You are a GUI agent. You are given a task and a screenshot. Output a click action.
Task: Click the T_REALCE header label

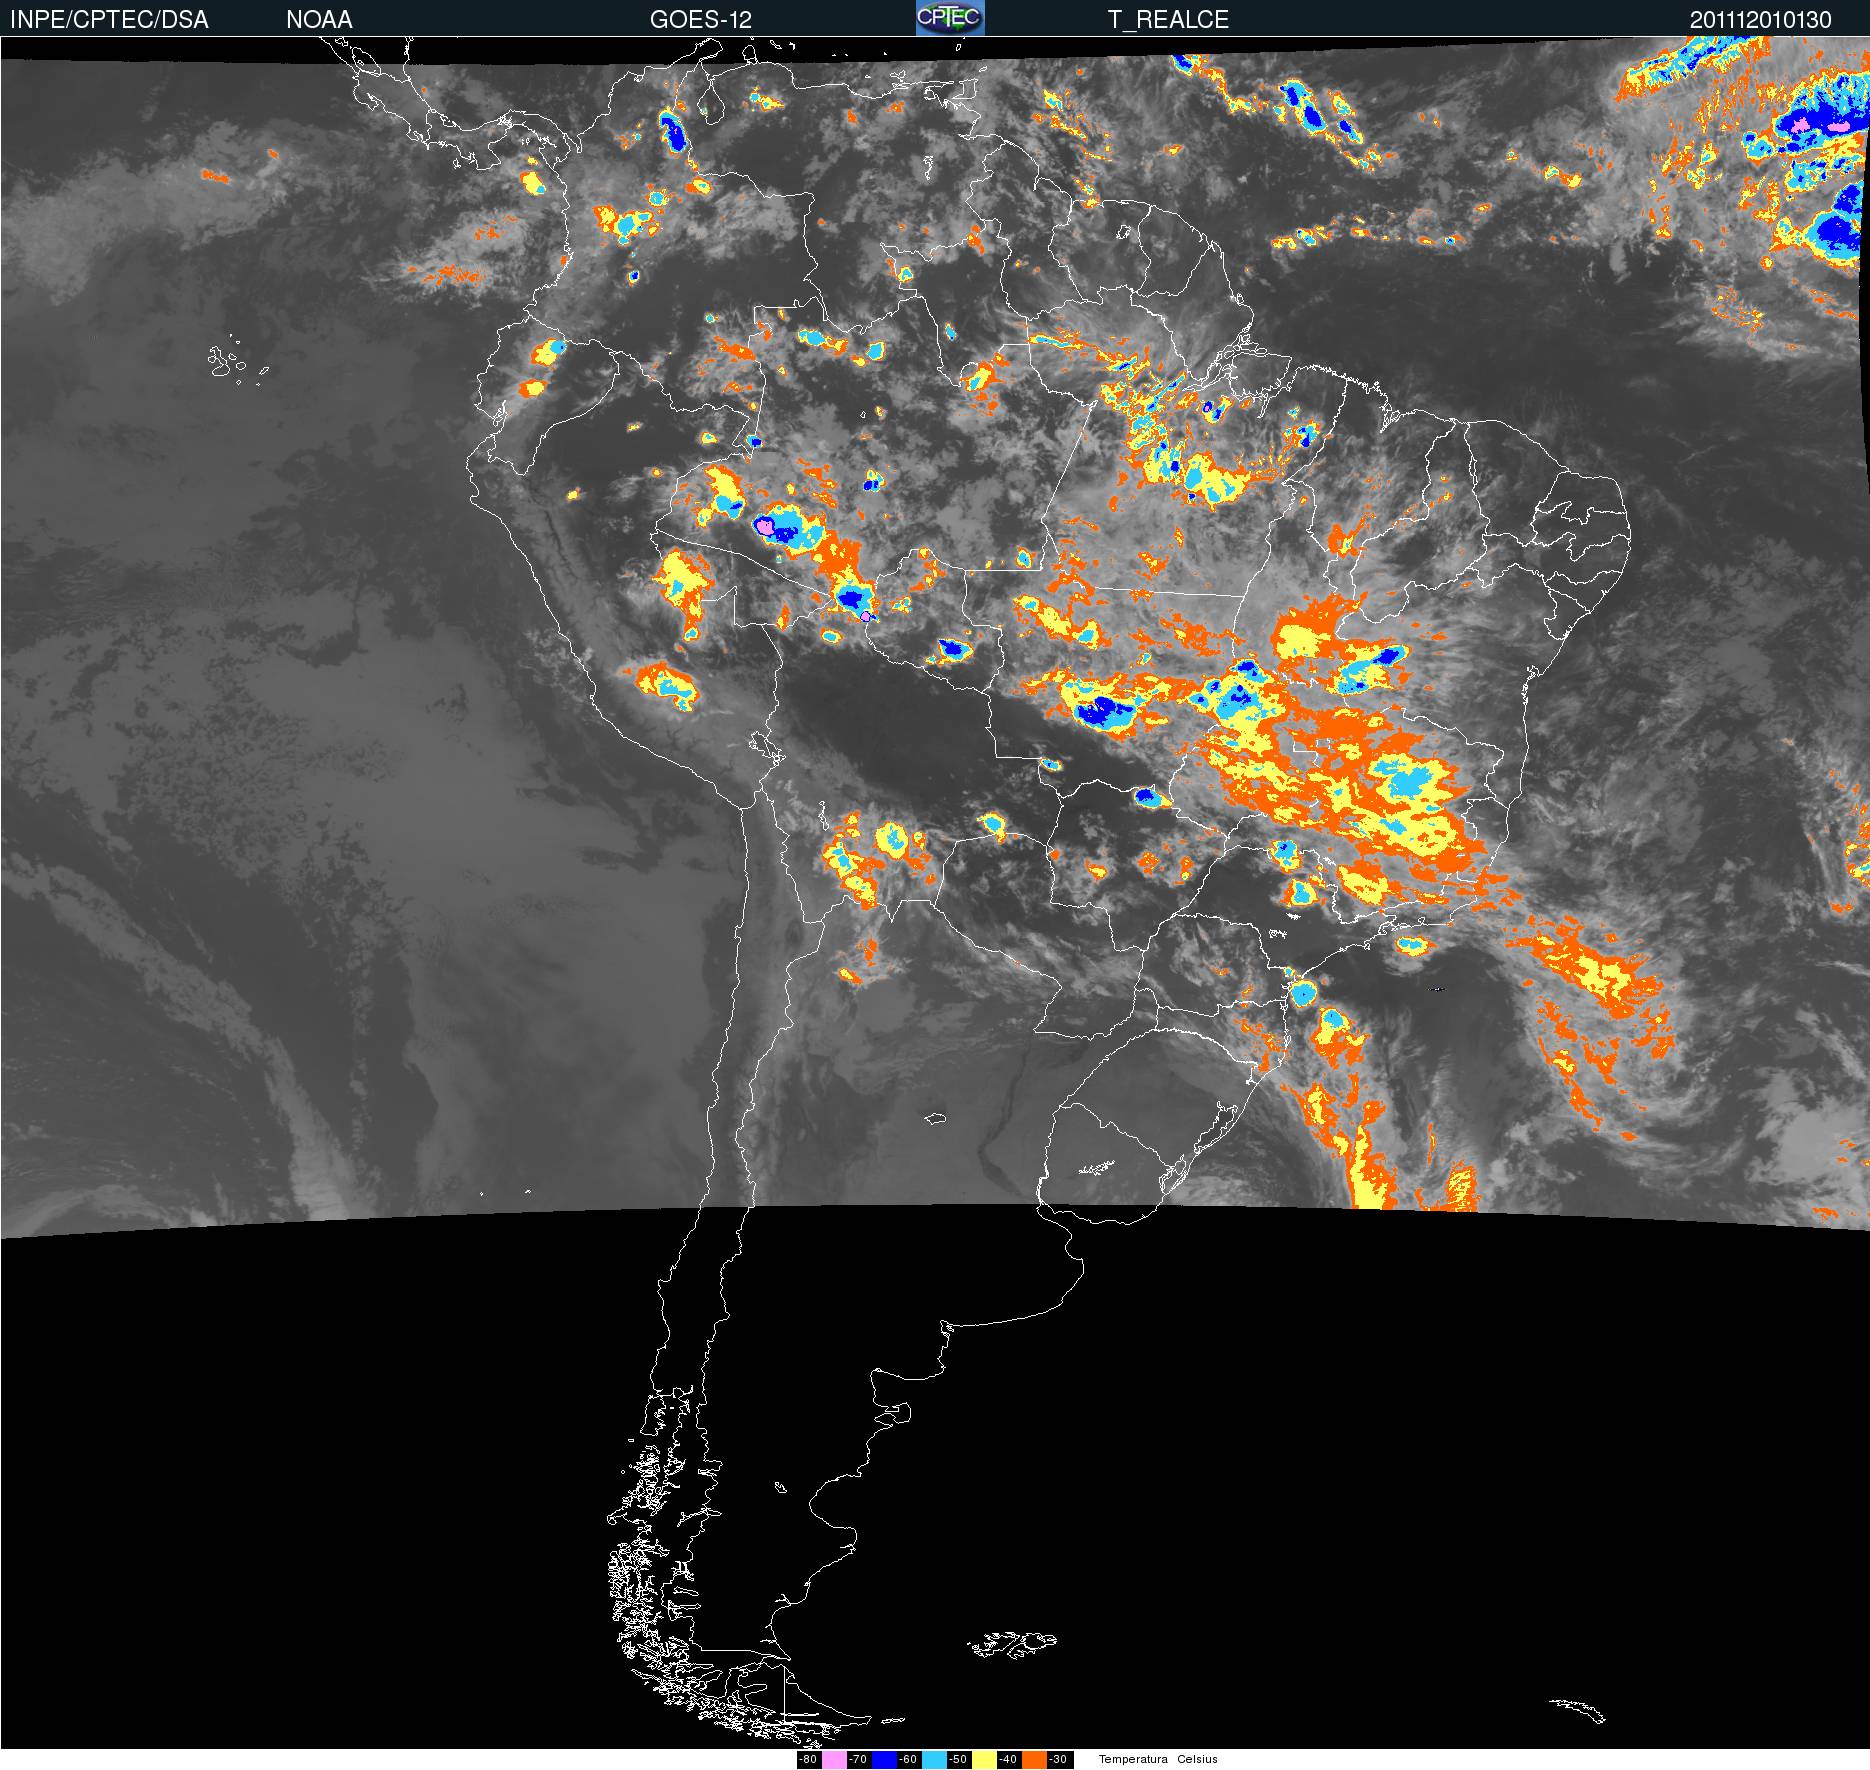point(1168,20)
